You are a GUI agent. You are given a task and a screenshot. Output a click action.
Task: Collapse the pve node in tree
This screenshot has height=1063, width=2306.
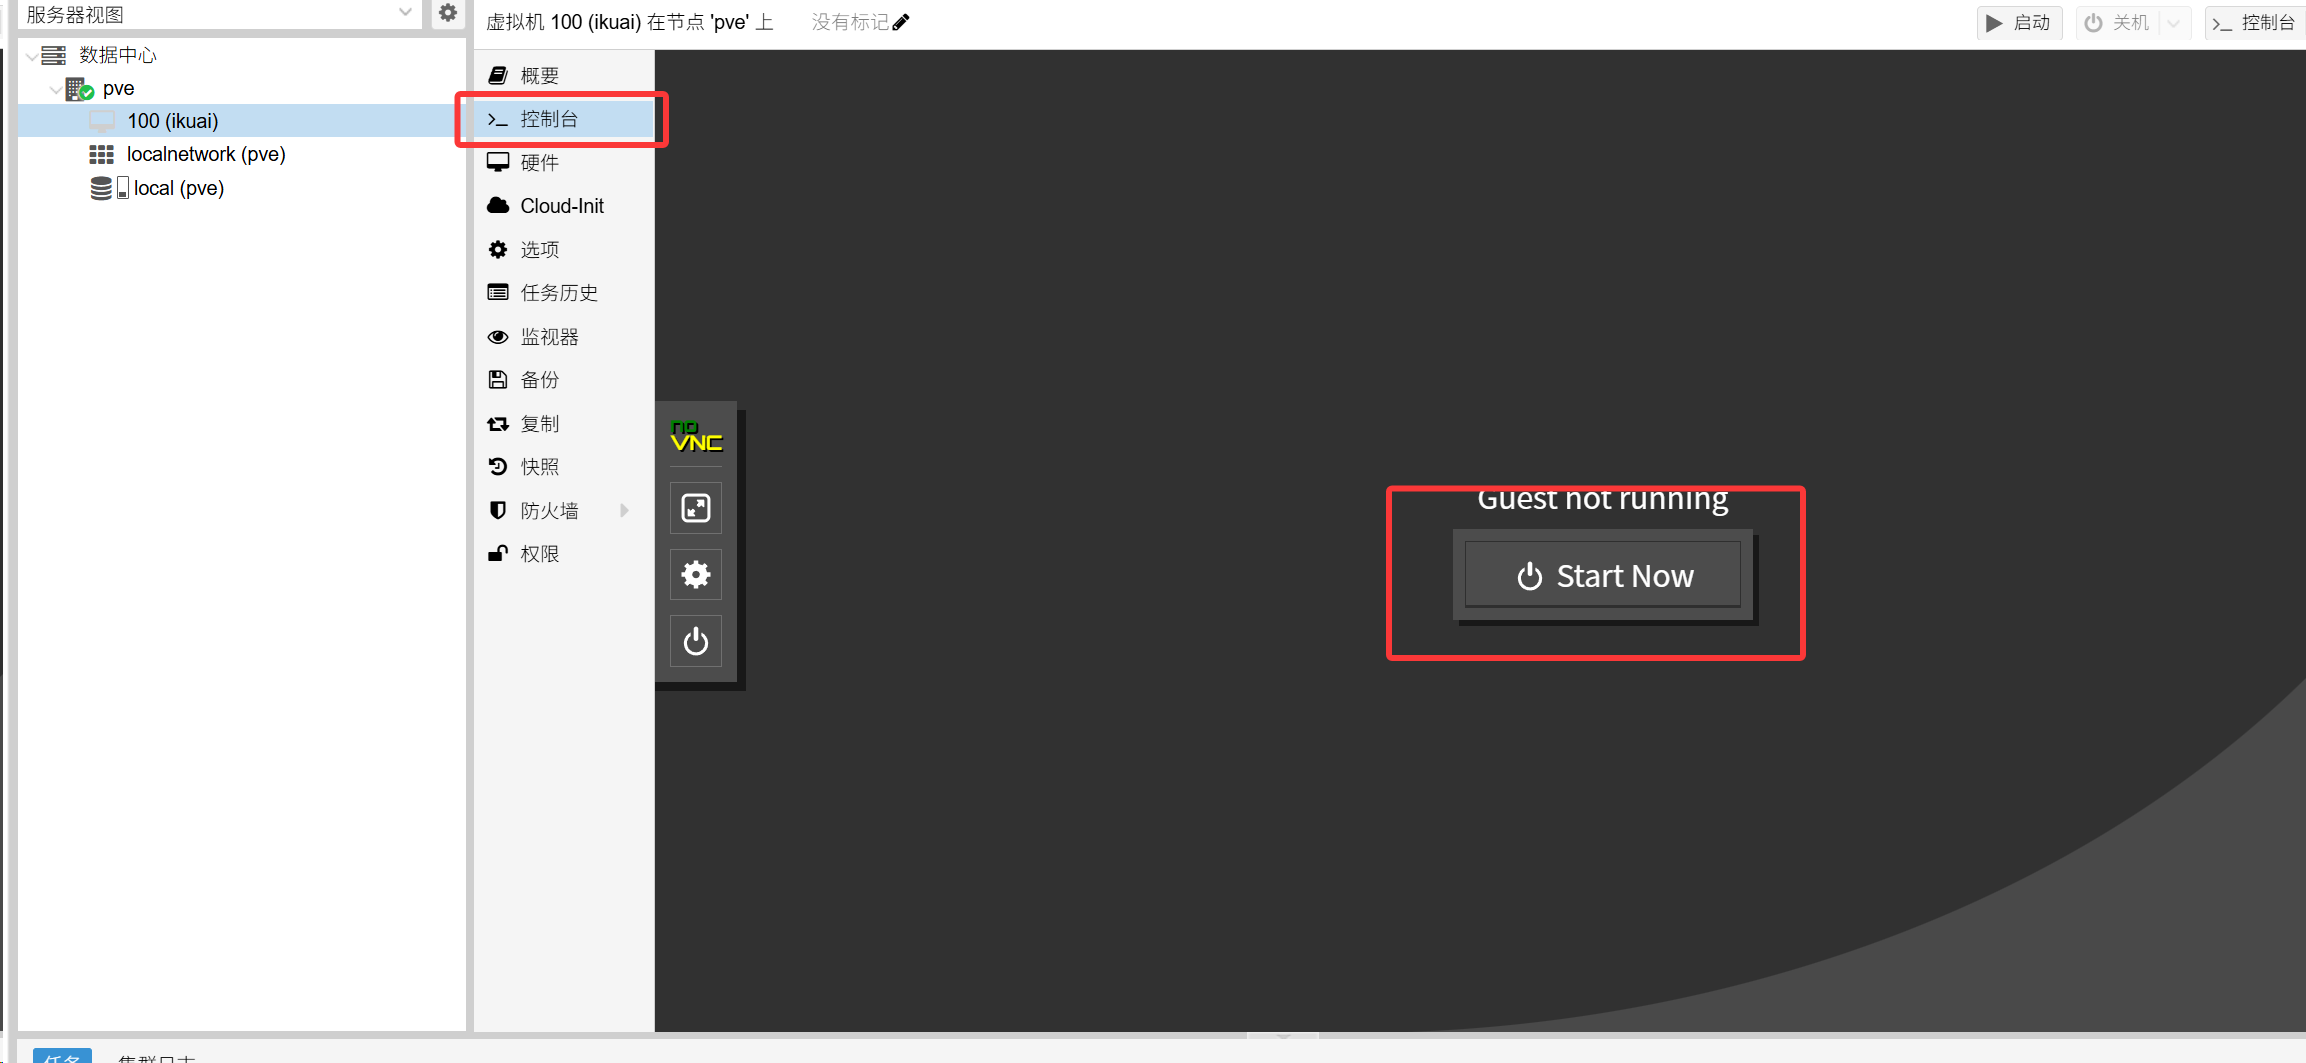55,89
